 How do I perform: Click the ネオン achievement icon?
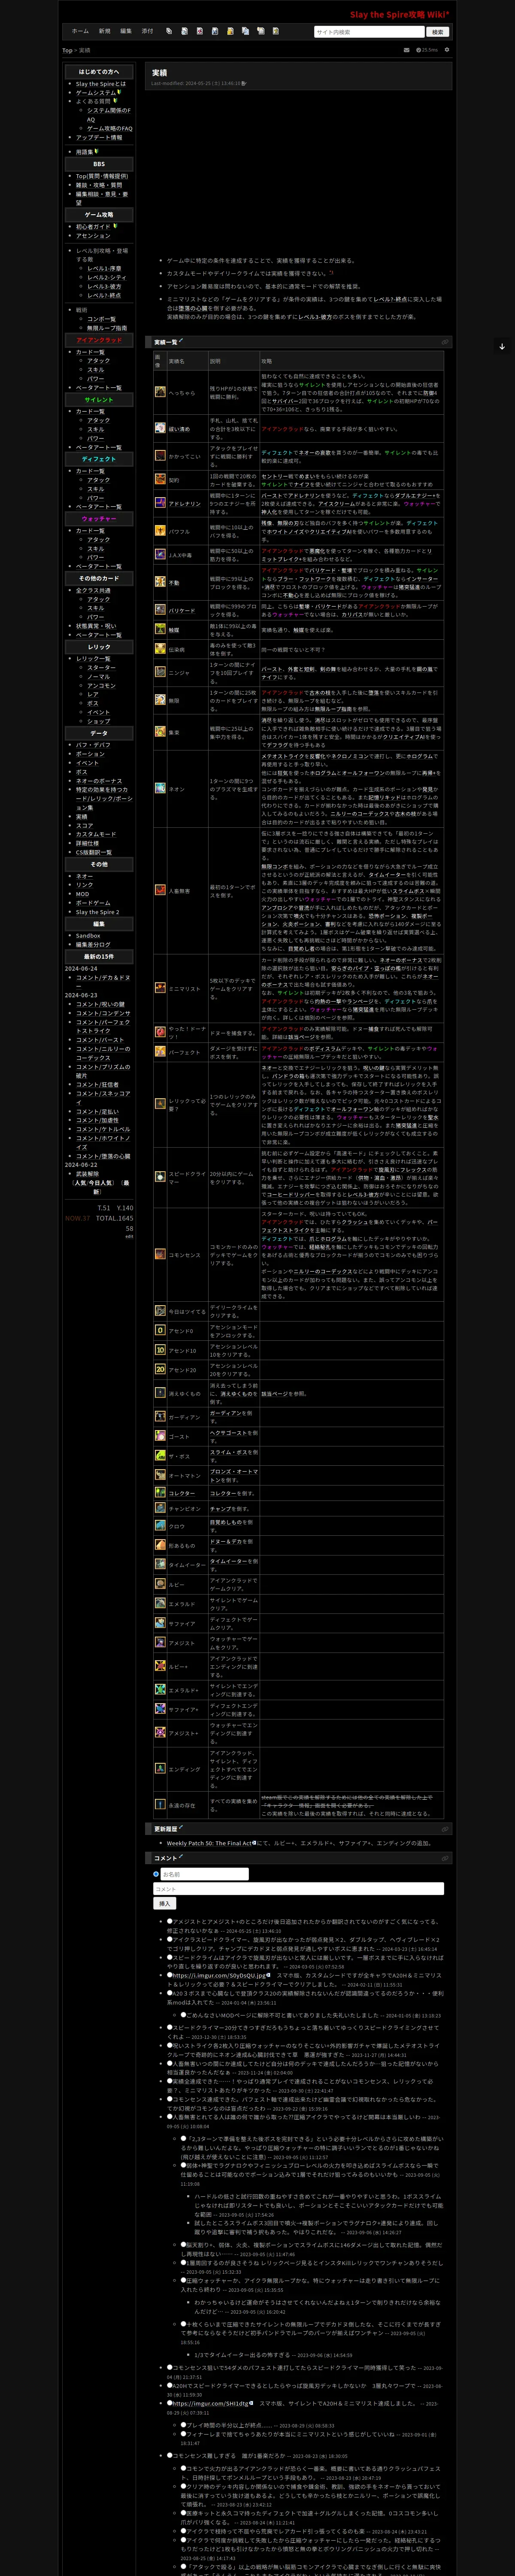160,788
